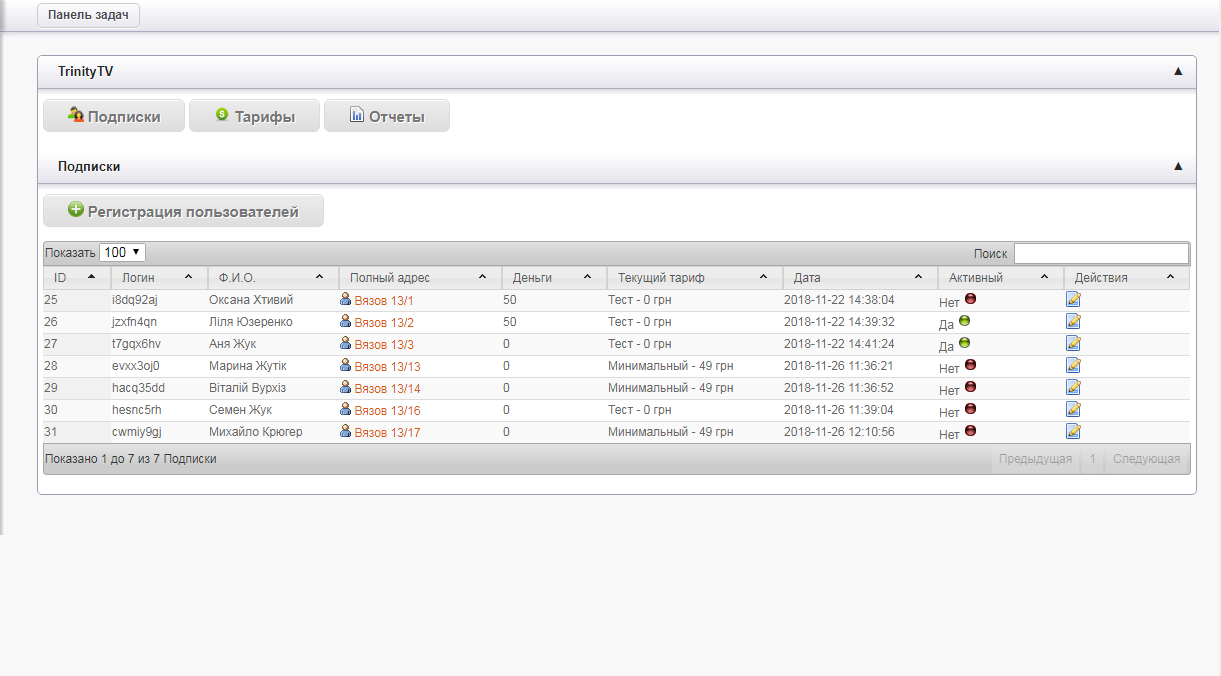Open address link Вязов 13/2
Image resolution: width=1221 pixels, height=676 pixels.
point(384,322)
